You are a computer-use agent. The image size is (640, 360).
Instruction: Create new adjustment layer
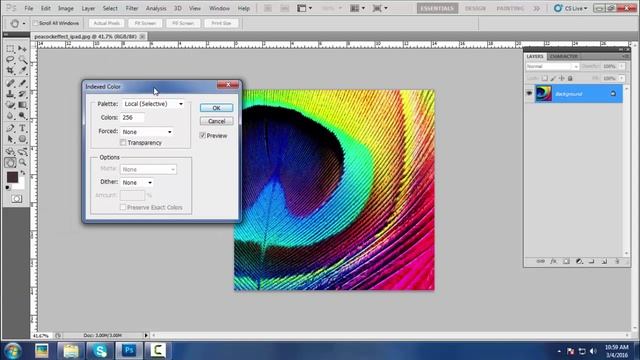click(579, 261)
